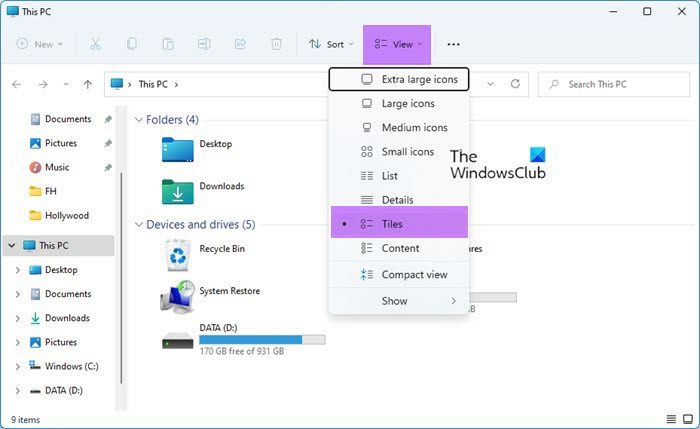700x429 pixels.
Task: Unpin Pictures using its pin icon
Action: (x=108, y=143)
